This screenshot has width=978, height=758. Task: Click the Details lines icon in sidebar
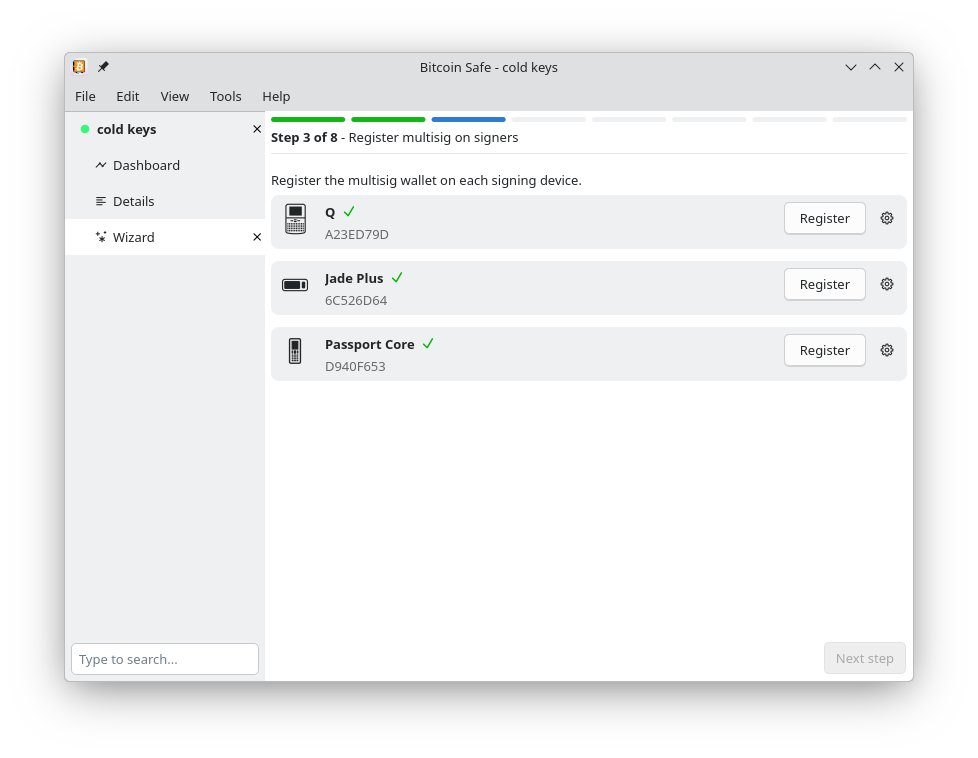point(100,201)
